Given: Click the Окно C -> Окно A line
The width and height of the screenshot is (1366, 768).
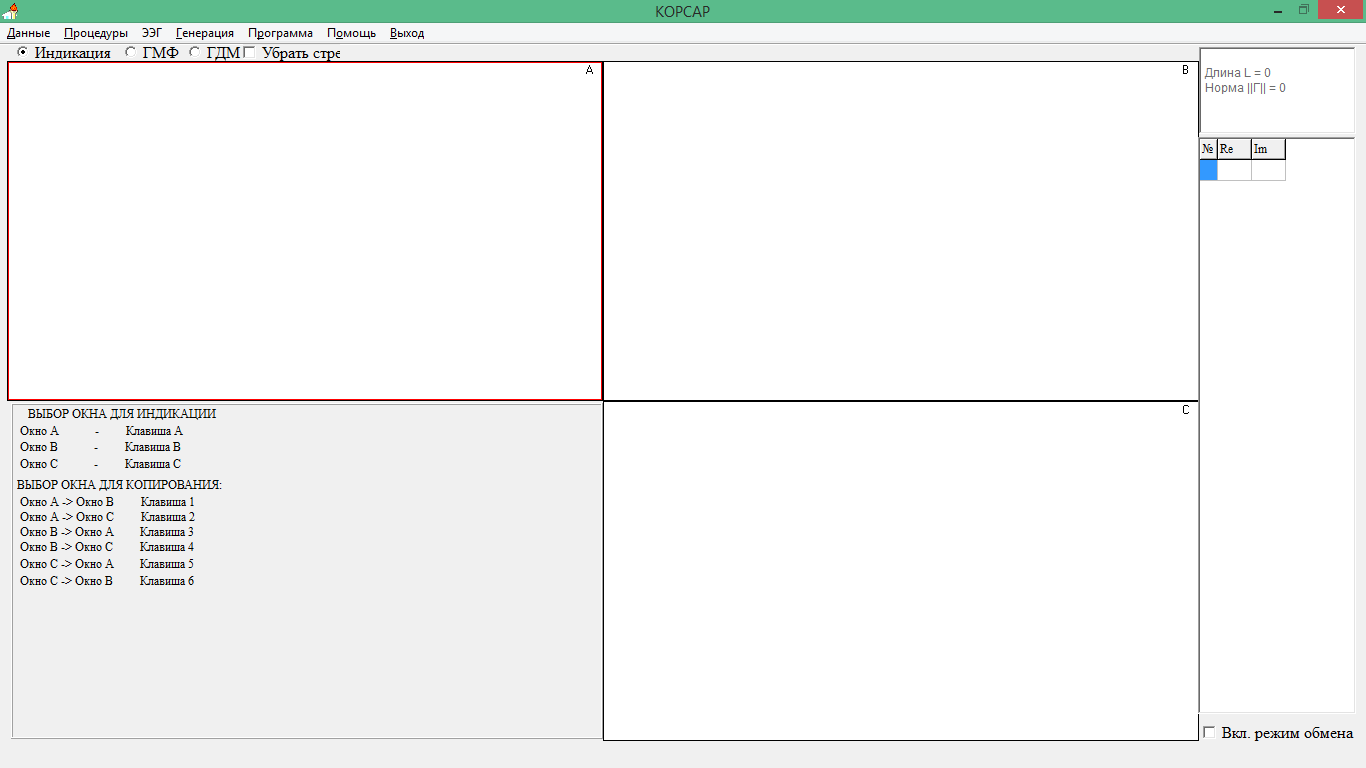Looking at the screenshot, I should [x=107, y=564].
